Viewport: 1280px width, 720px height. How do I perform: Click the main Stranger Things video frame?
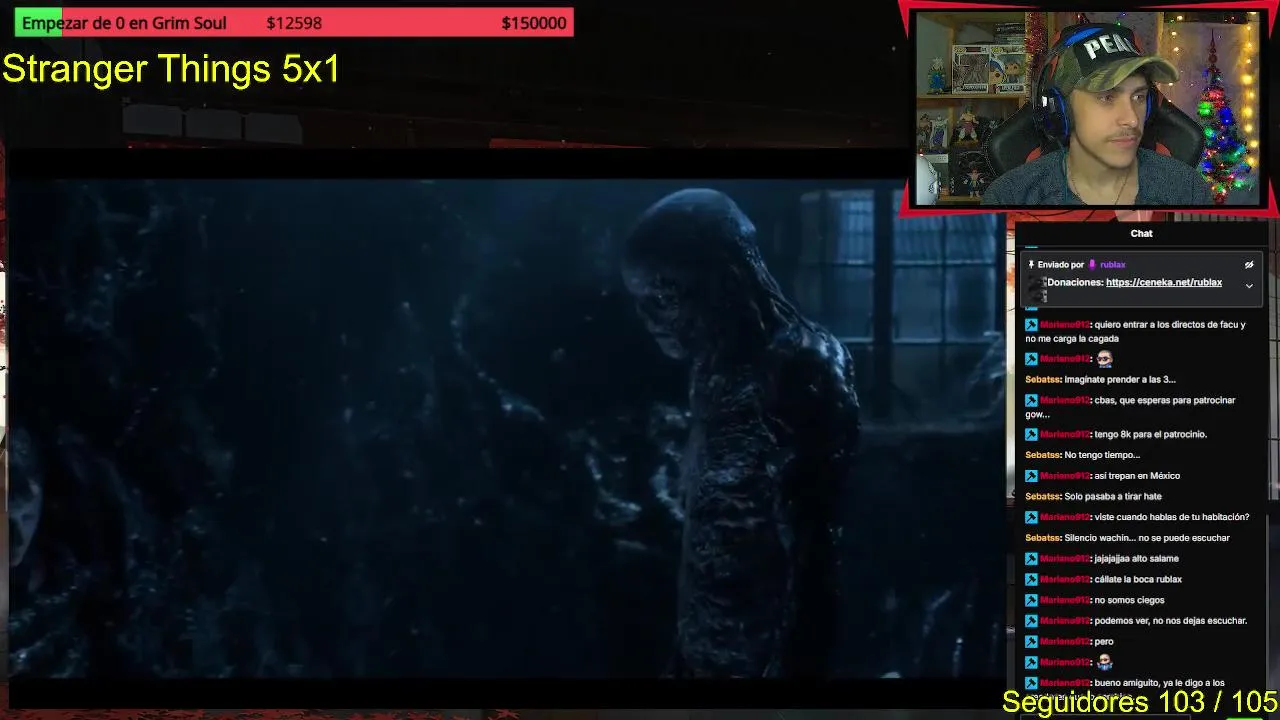506,430
